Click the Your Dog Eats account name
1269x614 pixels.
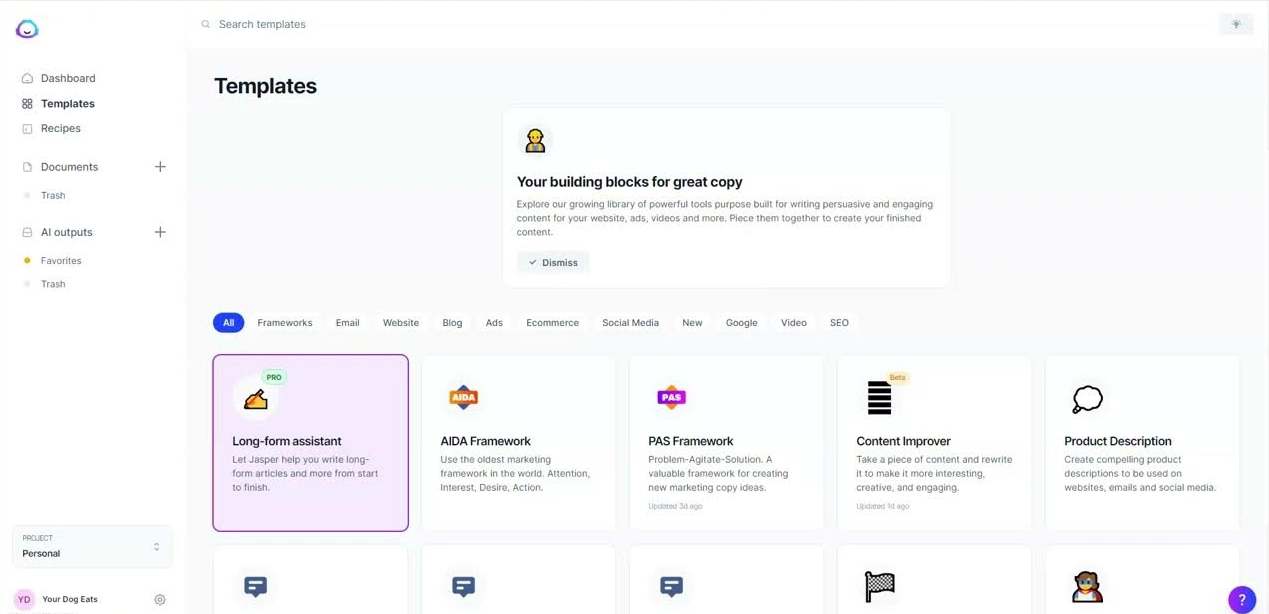pos(70,600)
